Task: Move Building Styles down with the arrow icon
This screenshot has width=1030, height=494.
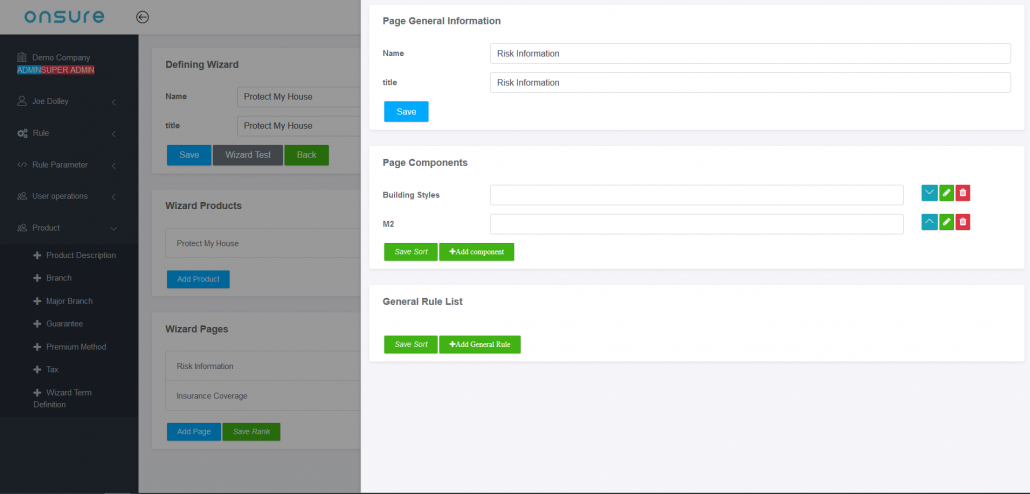Action: (x=929, y=193)
